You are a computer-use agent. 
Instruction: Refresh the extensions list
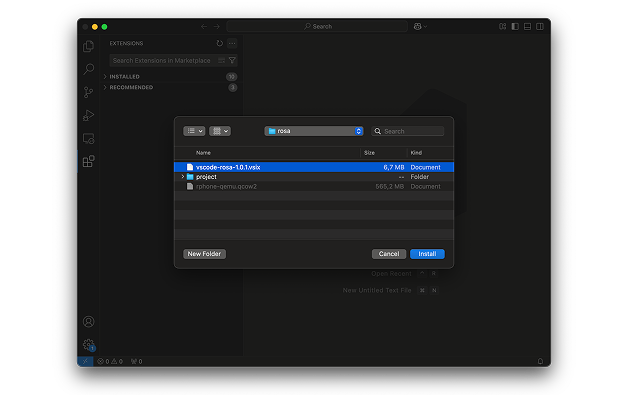pyautogui.click(x=219, y=43)
